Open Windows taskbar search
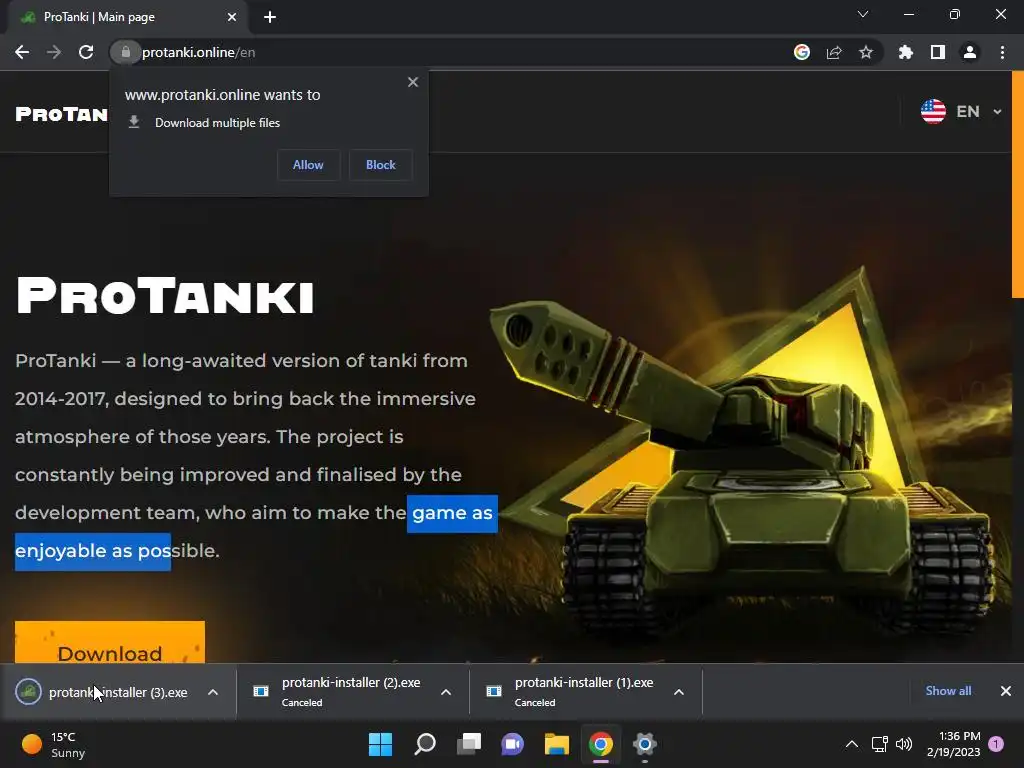 click(425, 744)
